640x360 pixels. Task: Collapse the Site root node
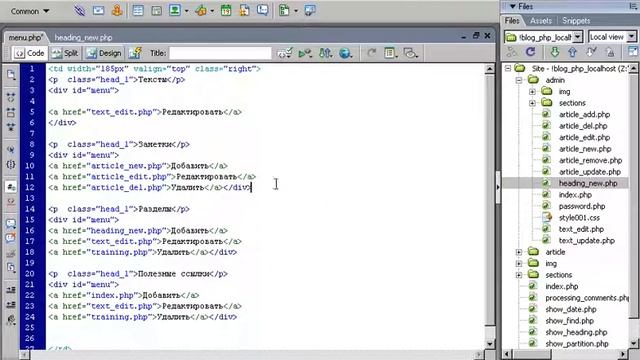click(508, 69)
